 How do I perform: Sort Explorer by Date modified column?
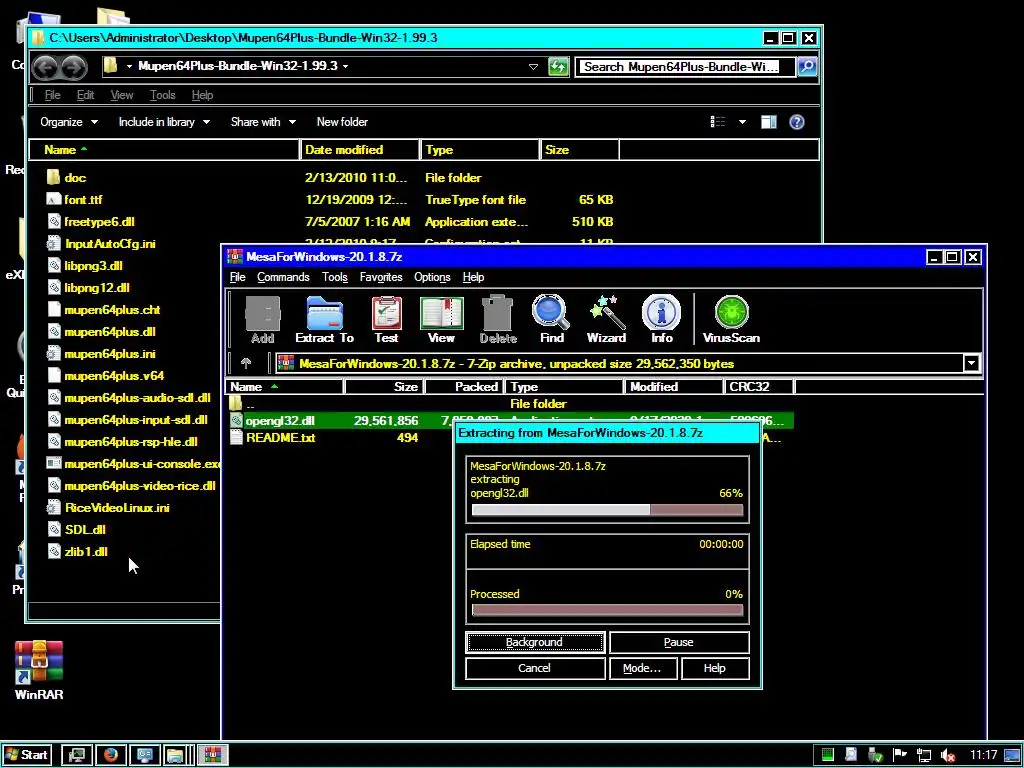[x=360, y=150]
